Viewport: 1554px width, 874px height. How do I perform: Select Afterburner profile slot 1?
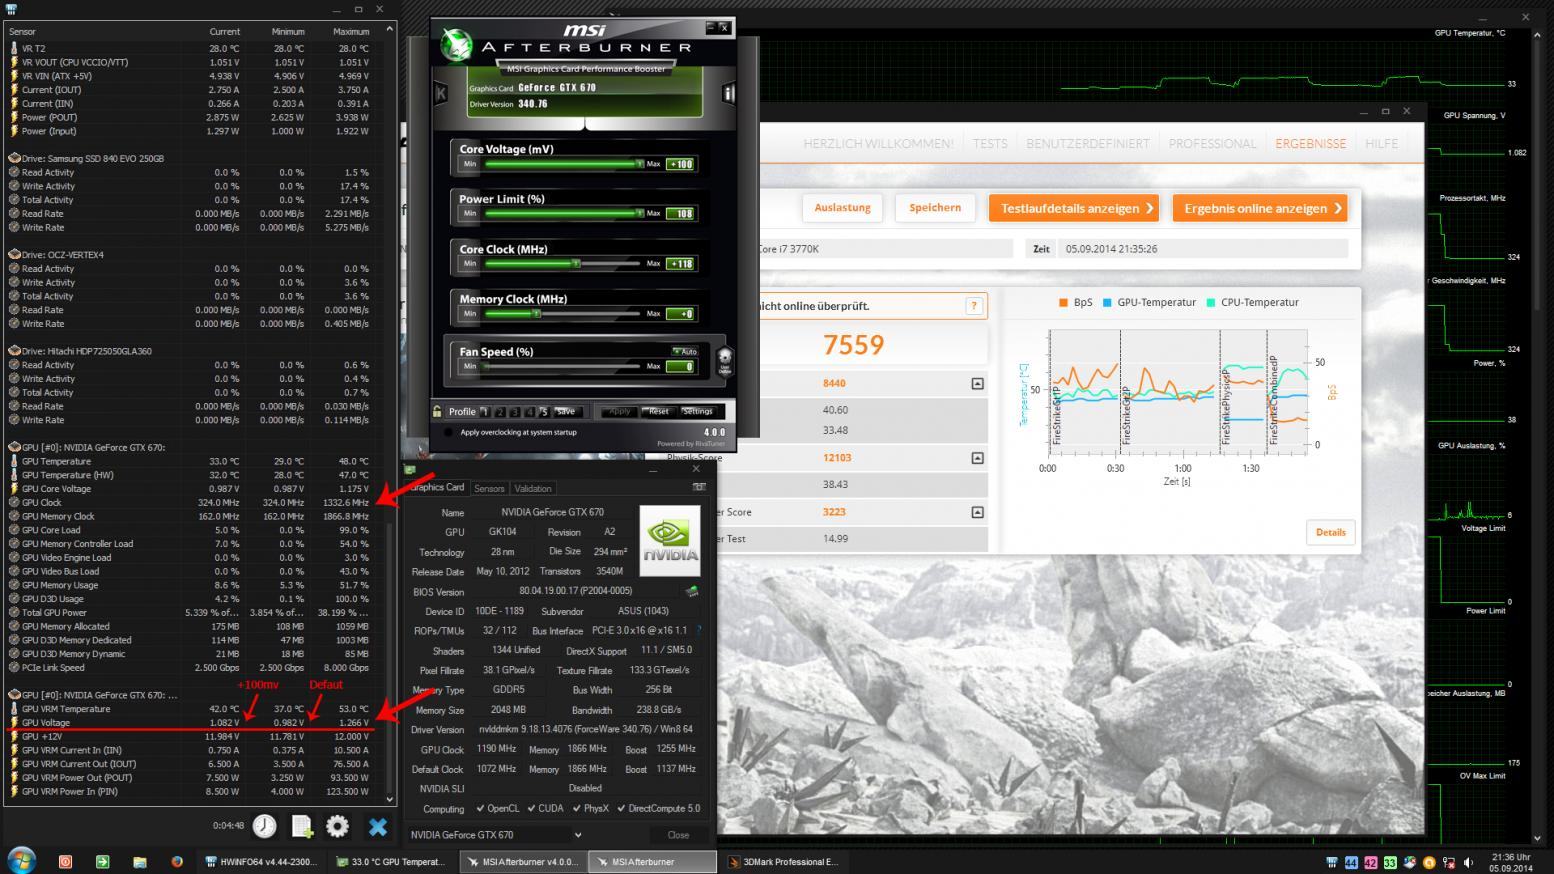click(x=486, y=411)
